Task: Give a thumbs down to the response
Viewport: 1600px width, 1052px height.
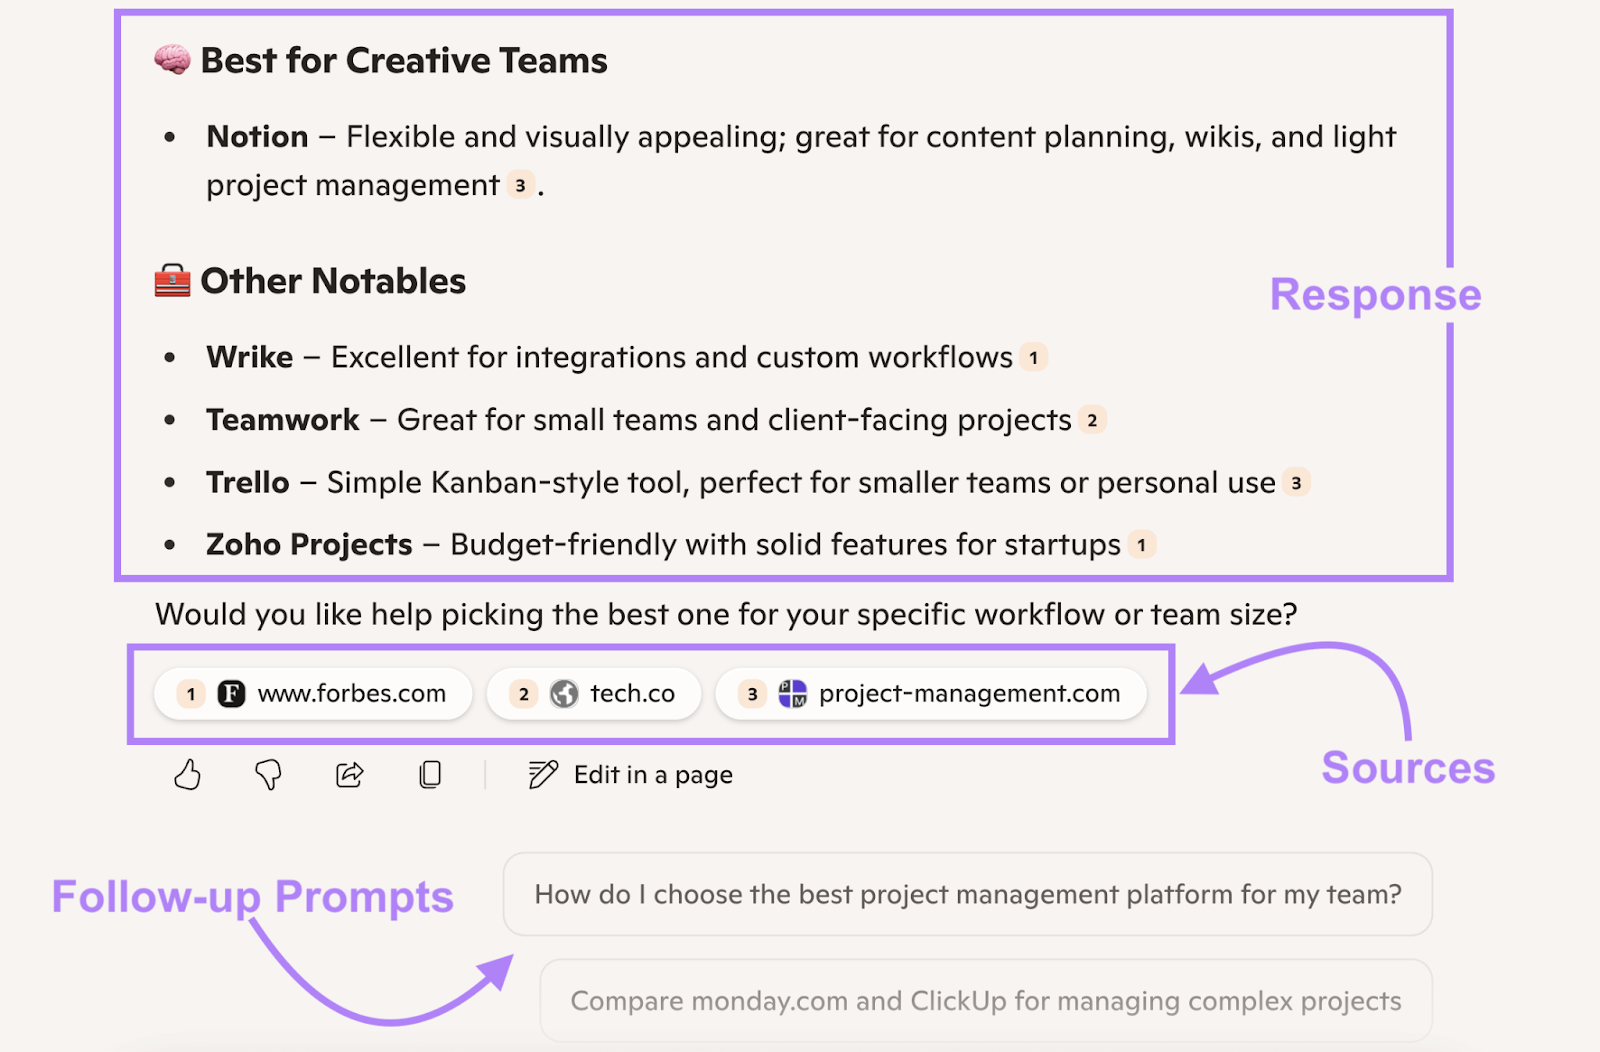Action: click(x=268, y=774)
